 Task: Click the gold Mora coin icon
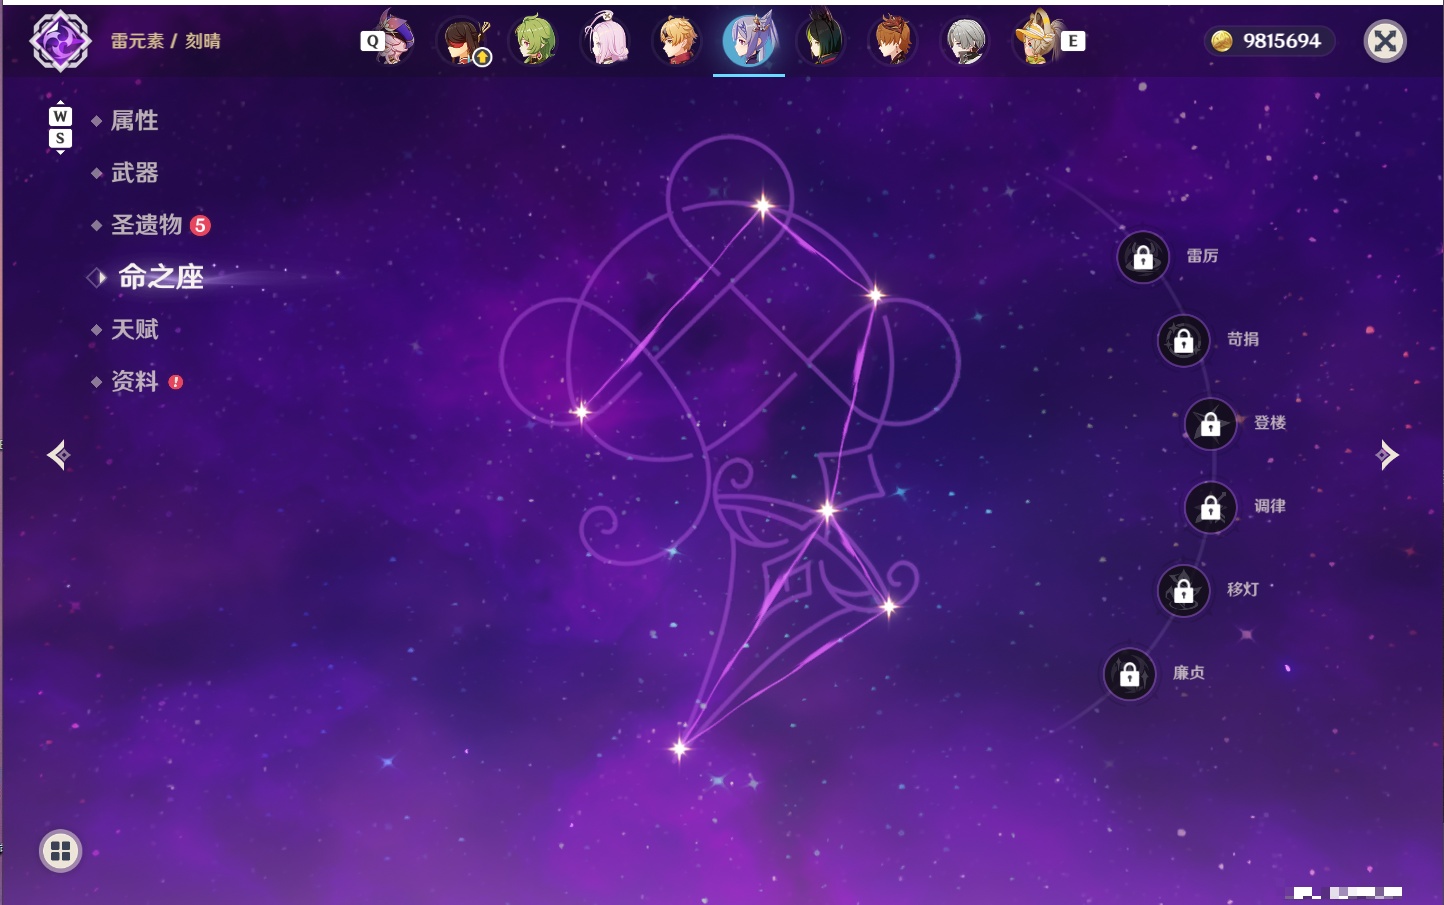(x=1221, y=41)
